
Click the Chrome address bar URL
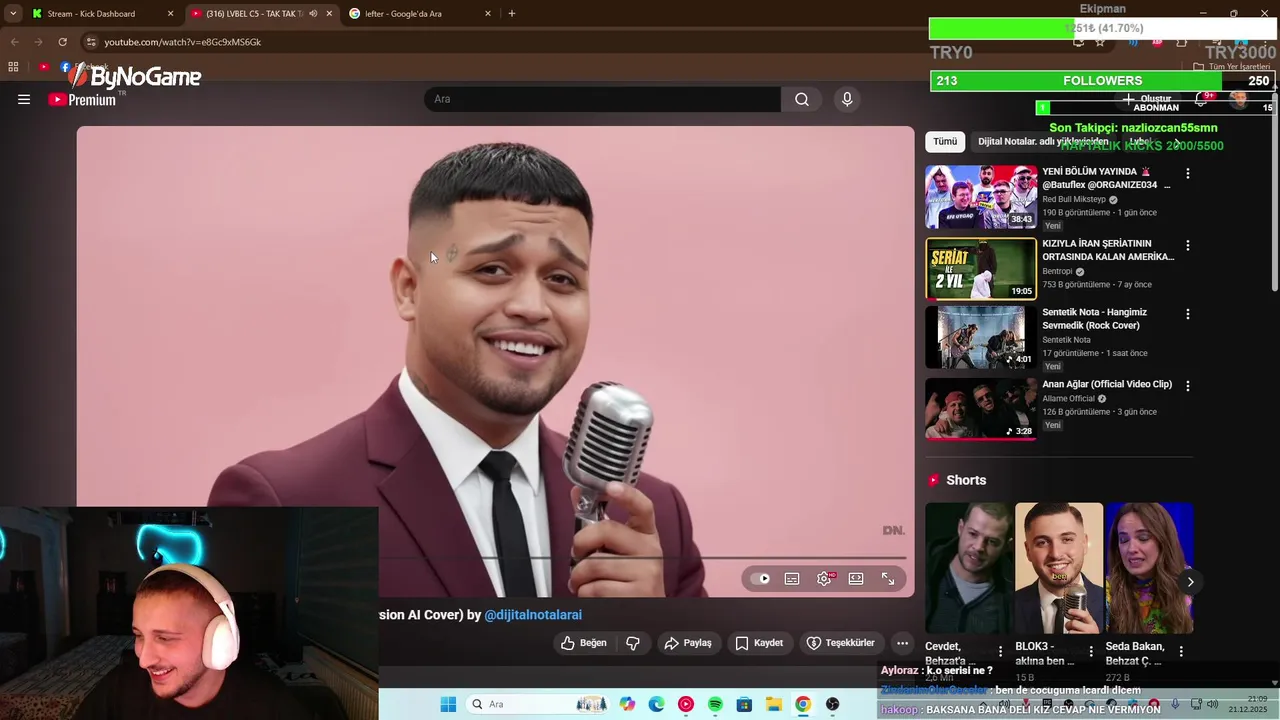(183, 42)
